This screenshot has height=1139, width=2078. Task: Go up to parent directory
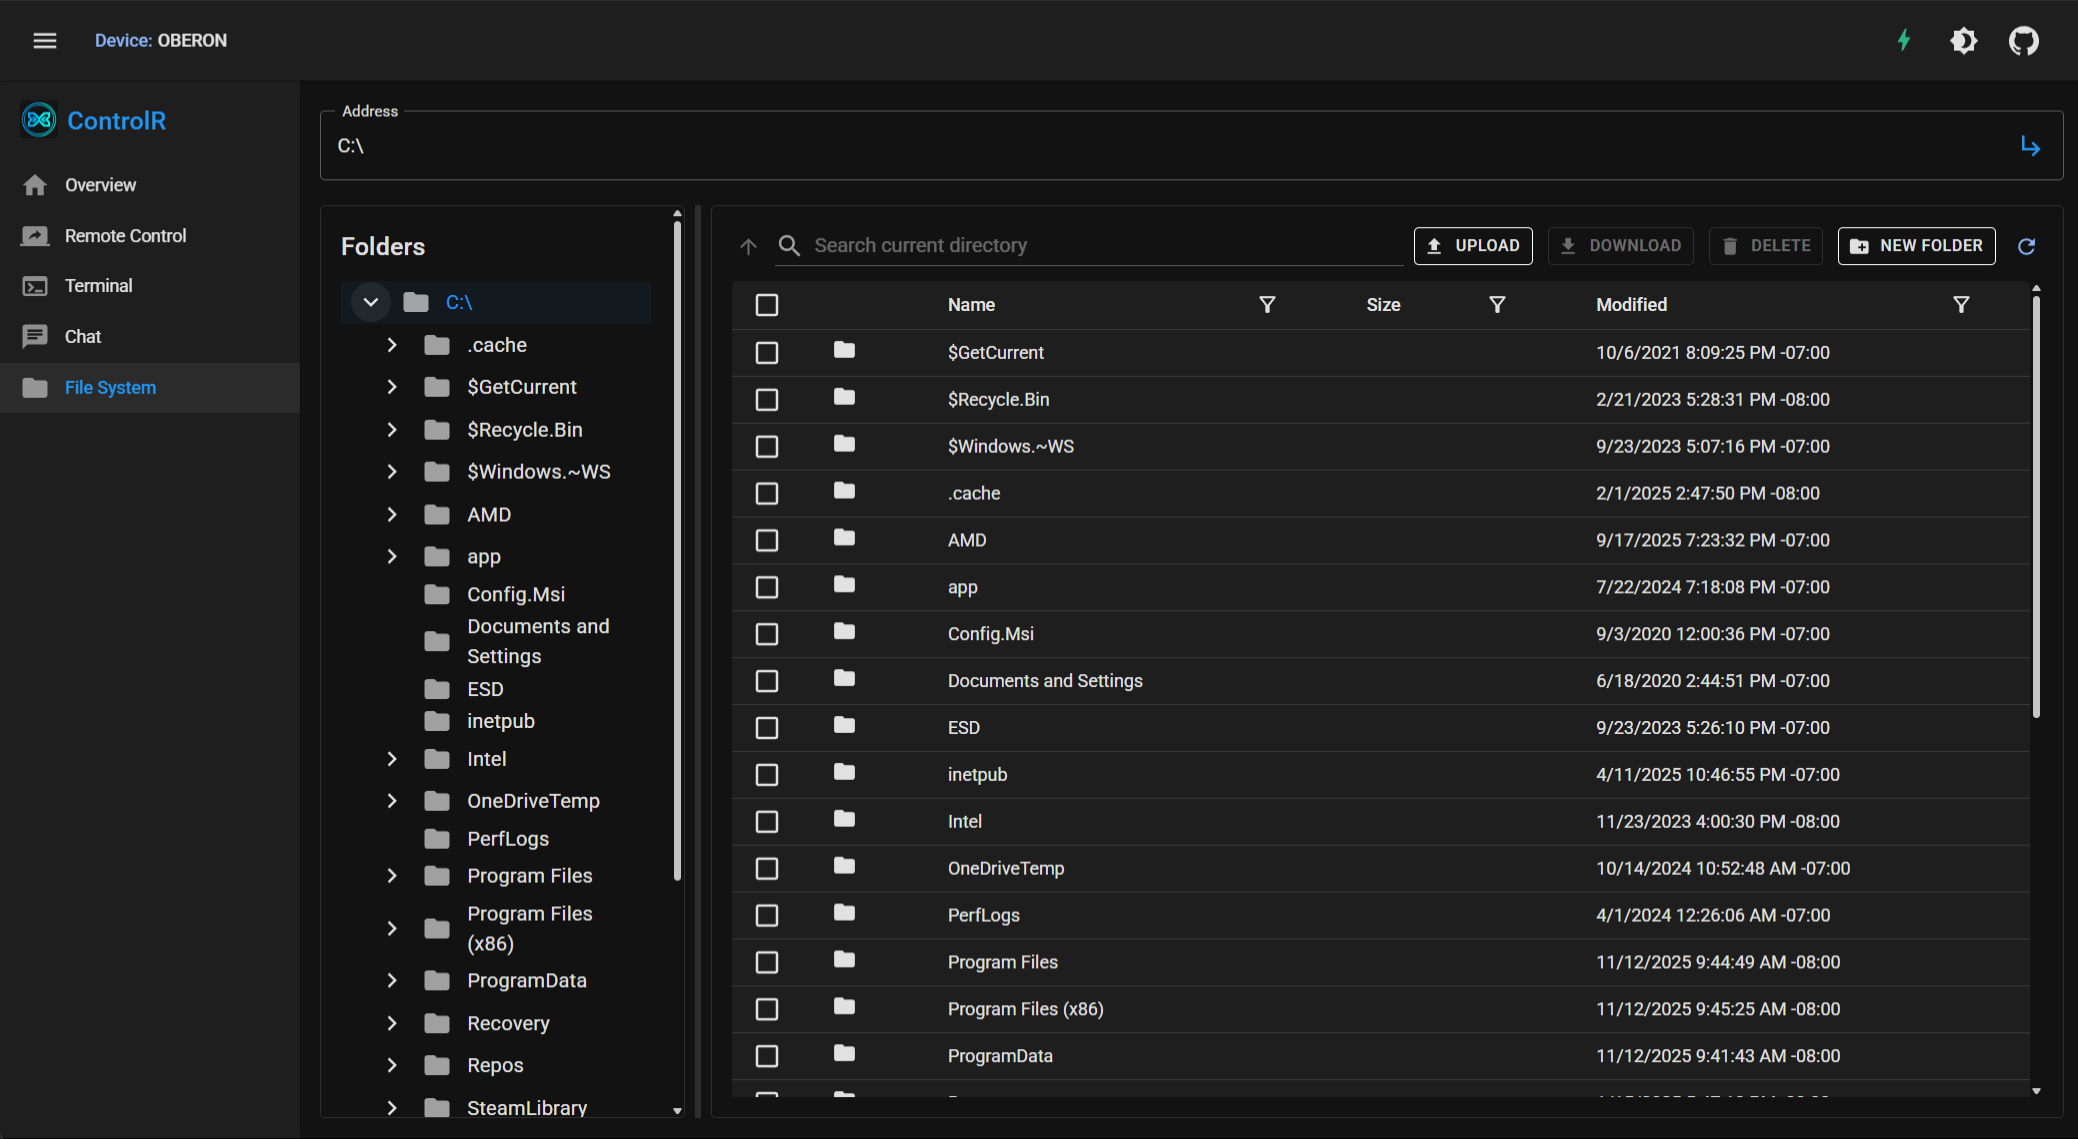point(748,246)
